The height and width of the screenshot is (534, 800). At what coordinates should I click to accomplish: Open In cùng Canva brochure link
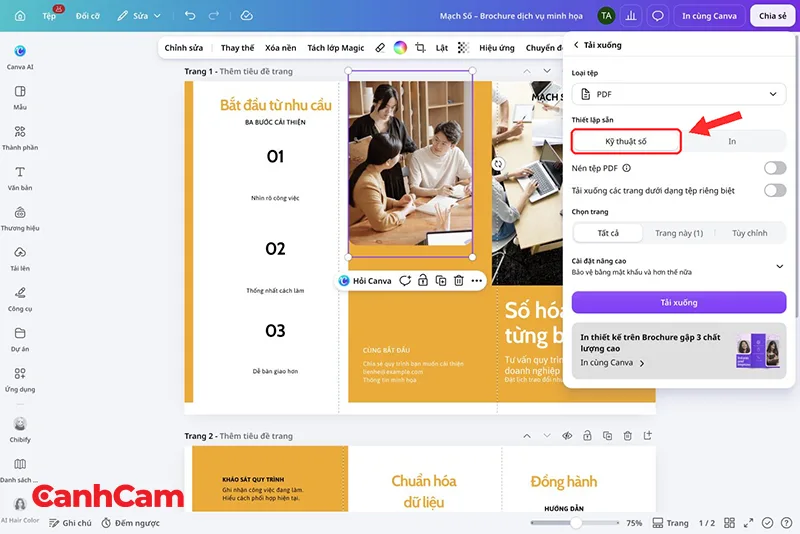tap(612, 363)
